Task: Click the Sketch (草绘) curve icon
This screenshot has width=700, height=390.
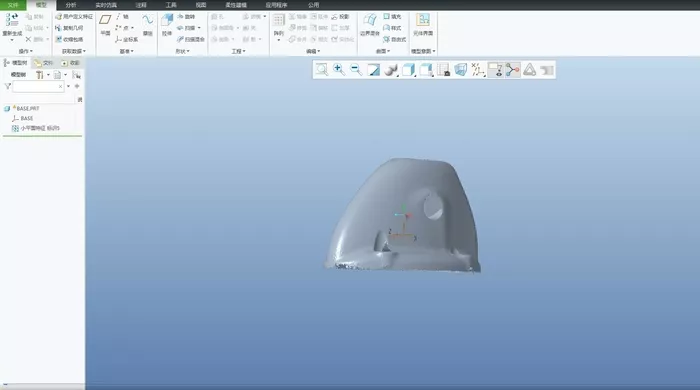Action: coord(148,25)
